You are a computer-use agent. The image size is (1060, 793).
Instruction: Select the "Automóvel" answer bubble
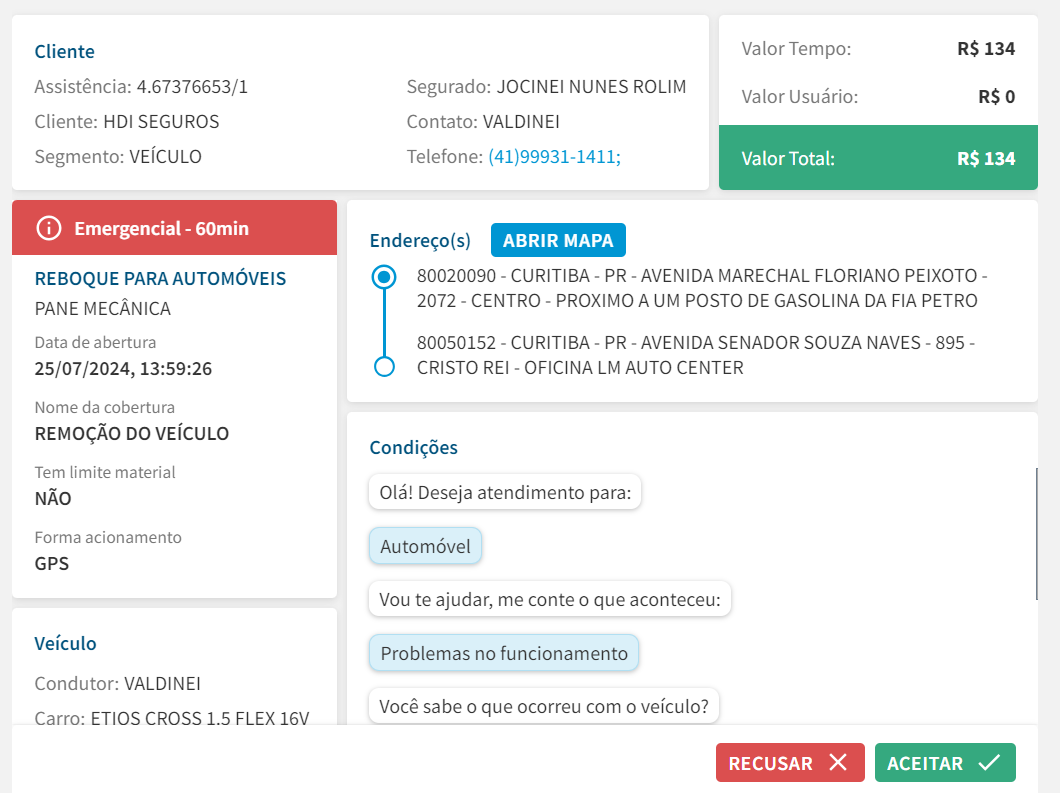point(425,547)
